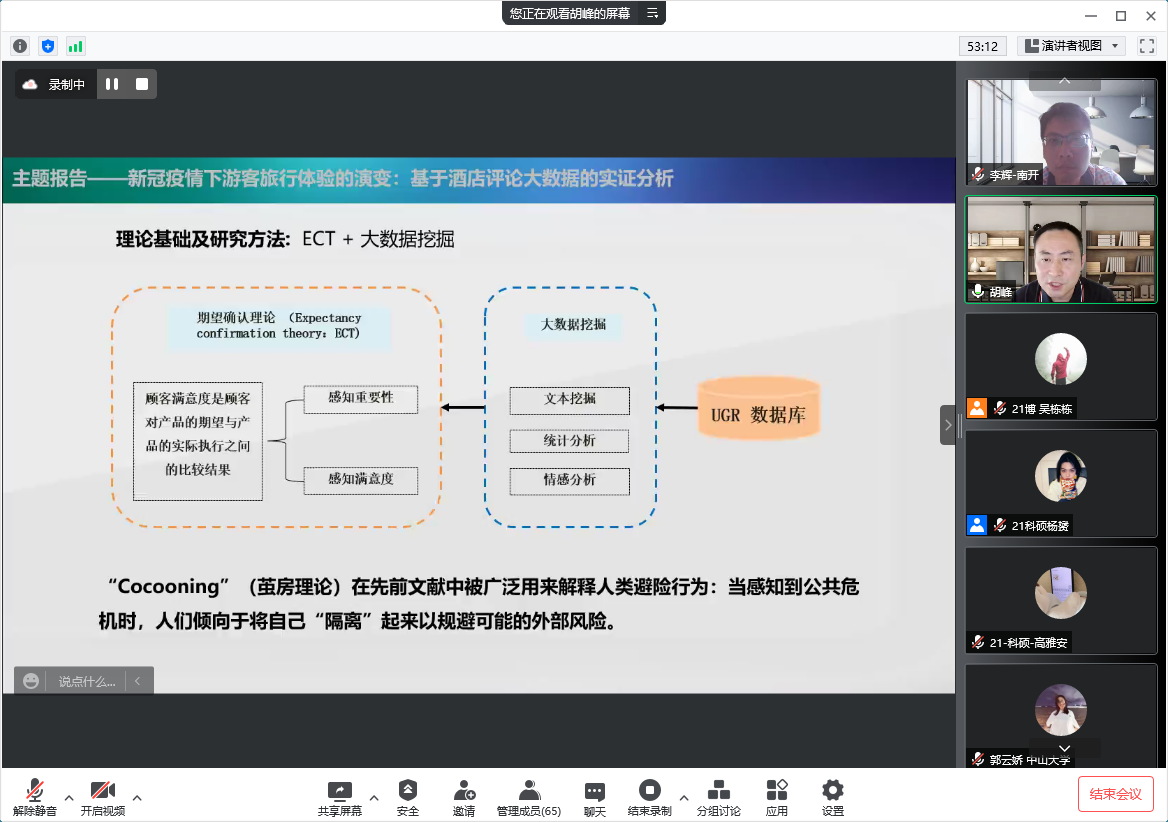The width and height of the screenshot is (1168, 822).
Task: Click the 说点什么 comment input field
Action: (x=86, y=681)
